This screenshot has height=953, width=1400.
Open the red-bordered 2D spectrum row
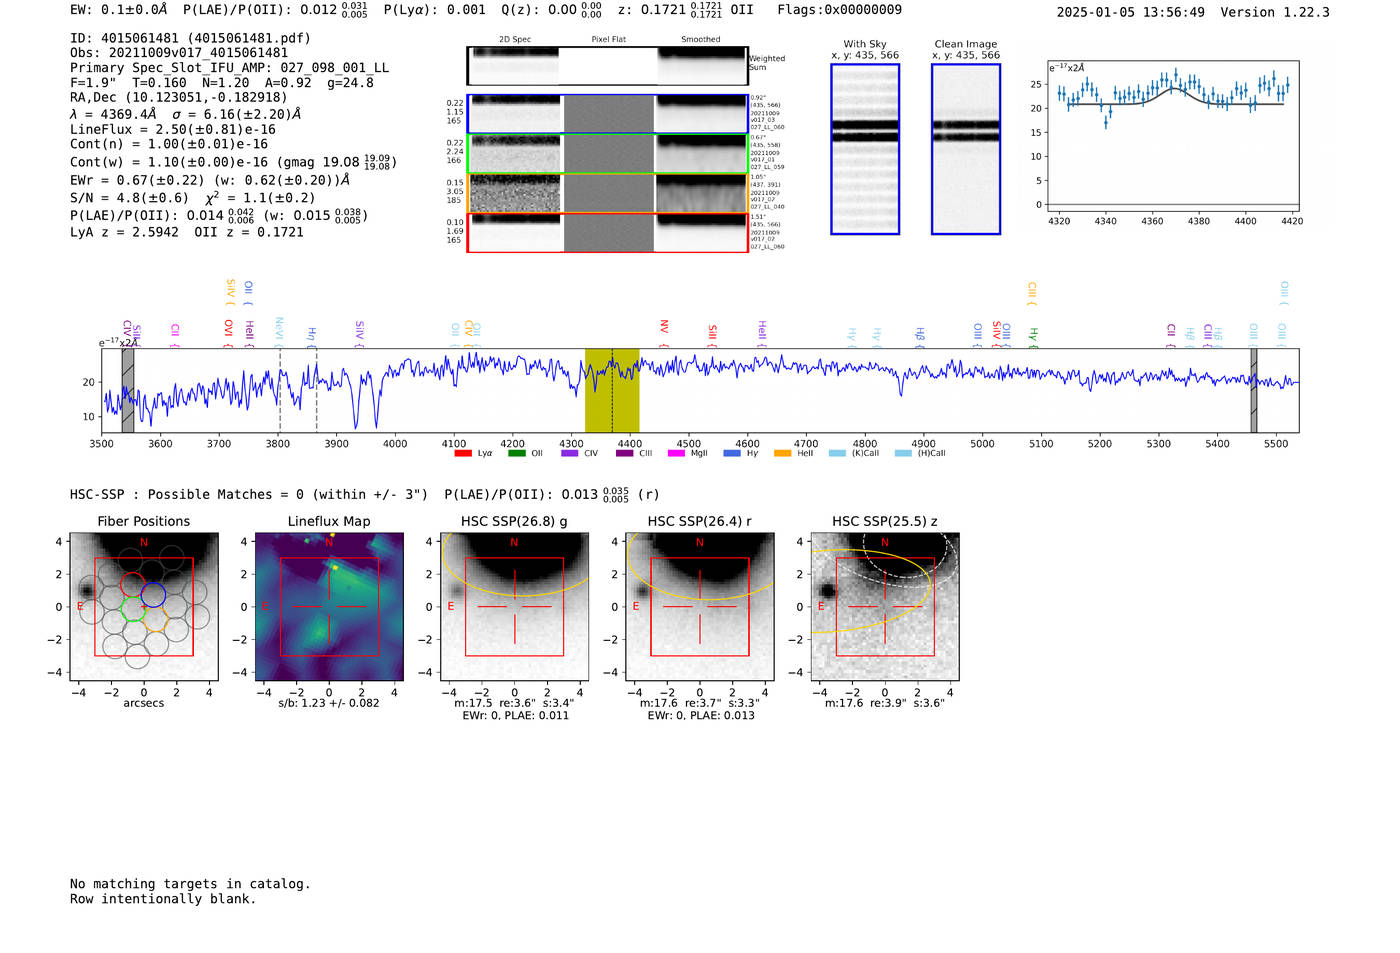(607, 233)
